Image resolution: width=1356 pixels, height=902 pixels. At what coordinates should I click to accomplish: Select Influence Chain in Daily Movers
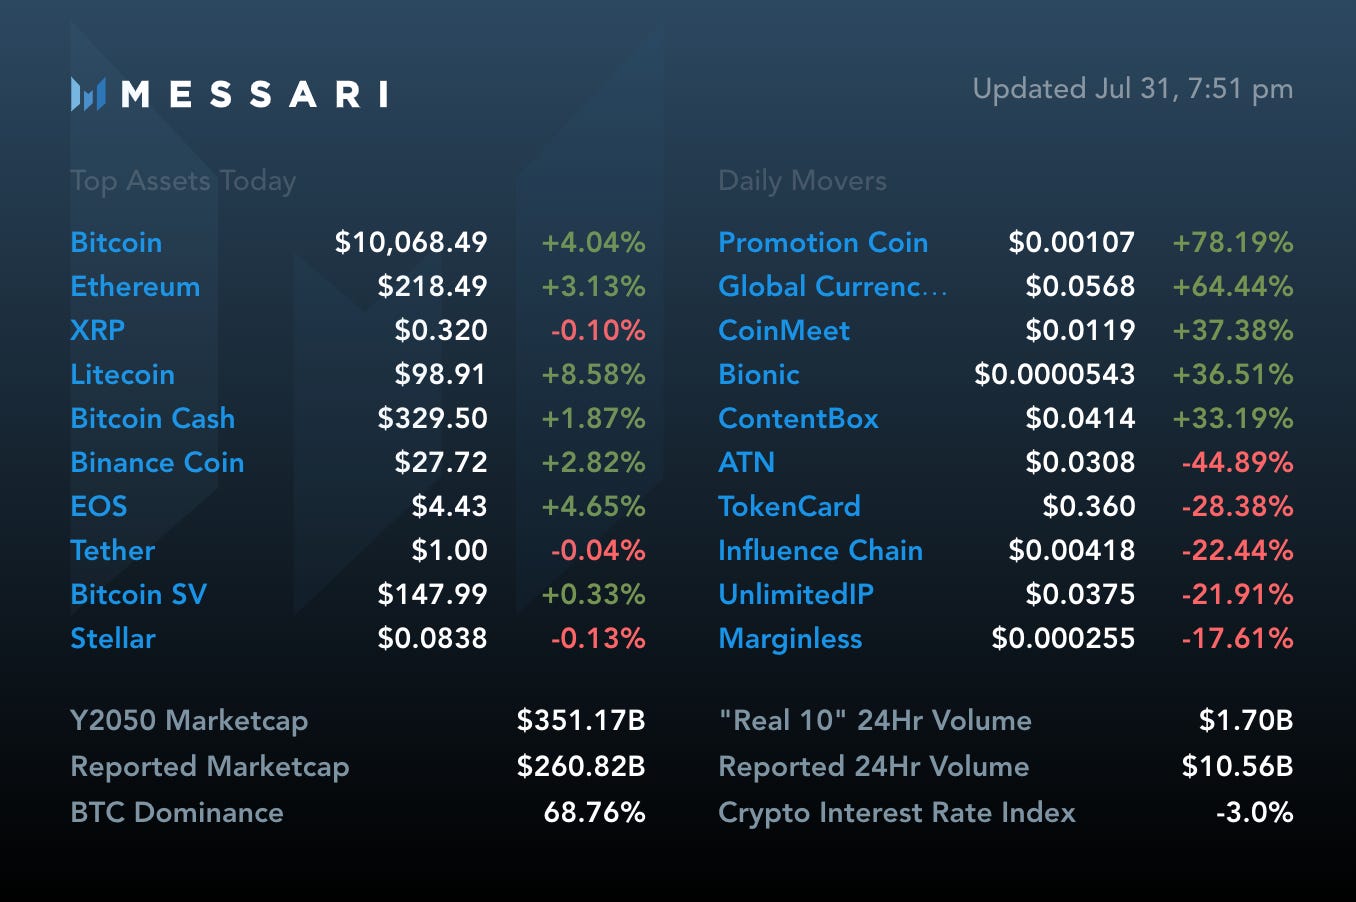click(820, 551)
